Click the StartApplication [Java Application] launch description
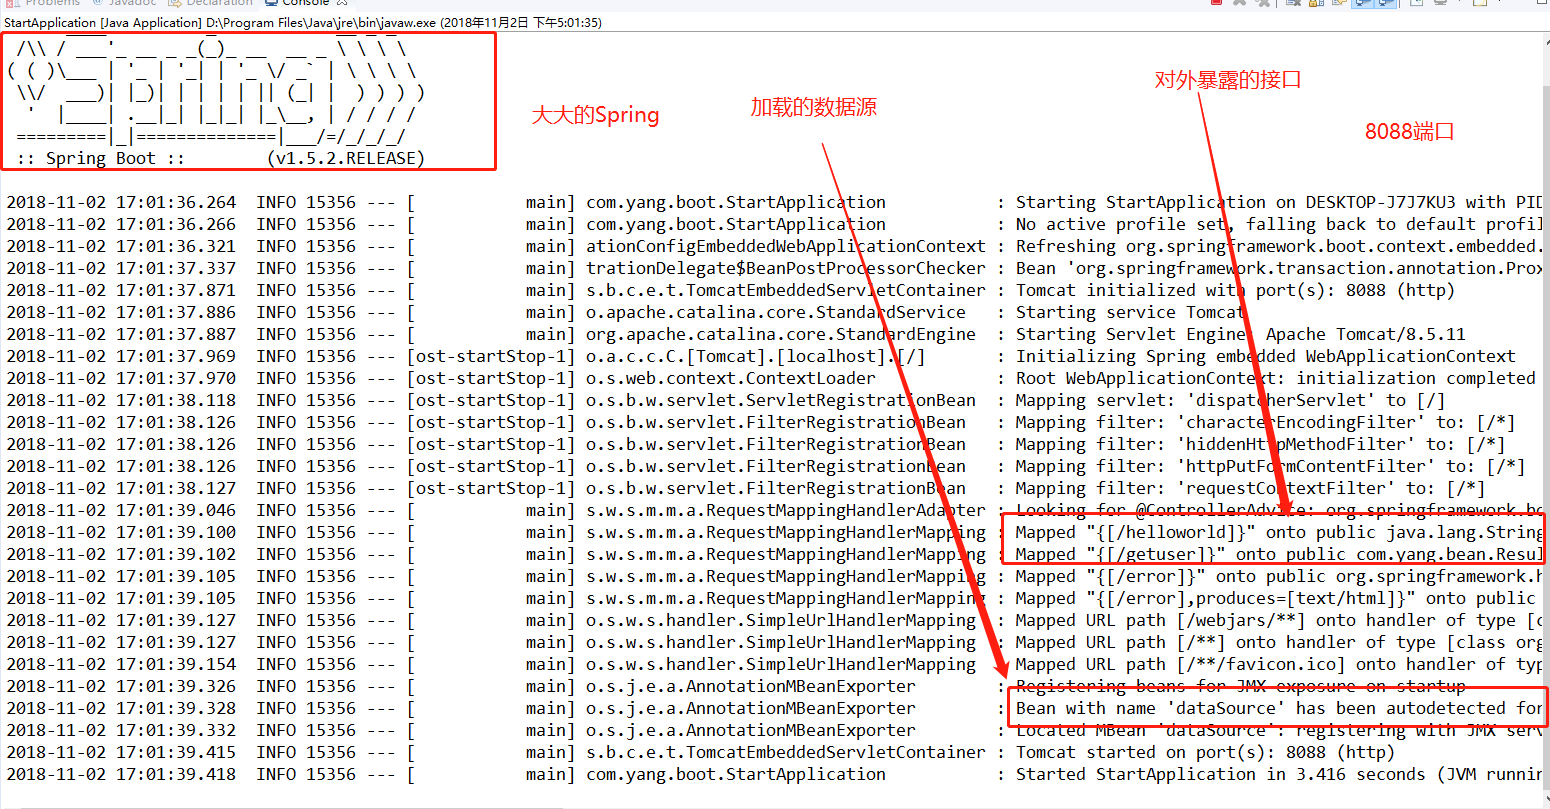Screen dimensions: 1550x809 (x=303, y=22)
